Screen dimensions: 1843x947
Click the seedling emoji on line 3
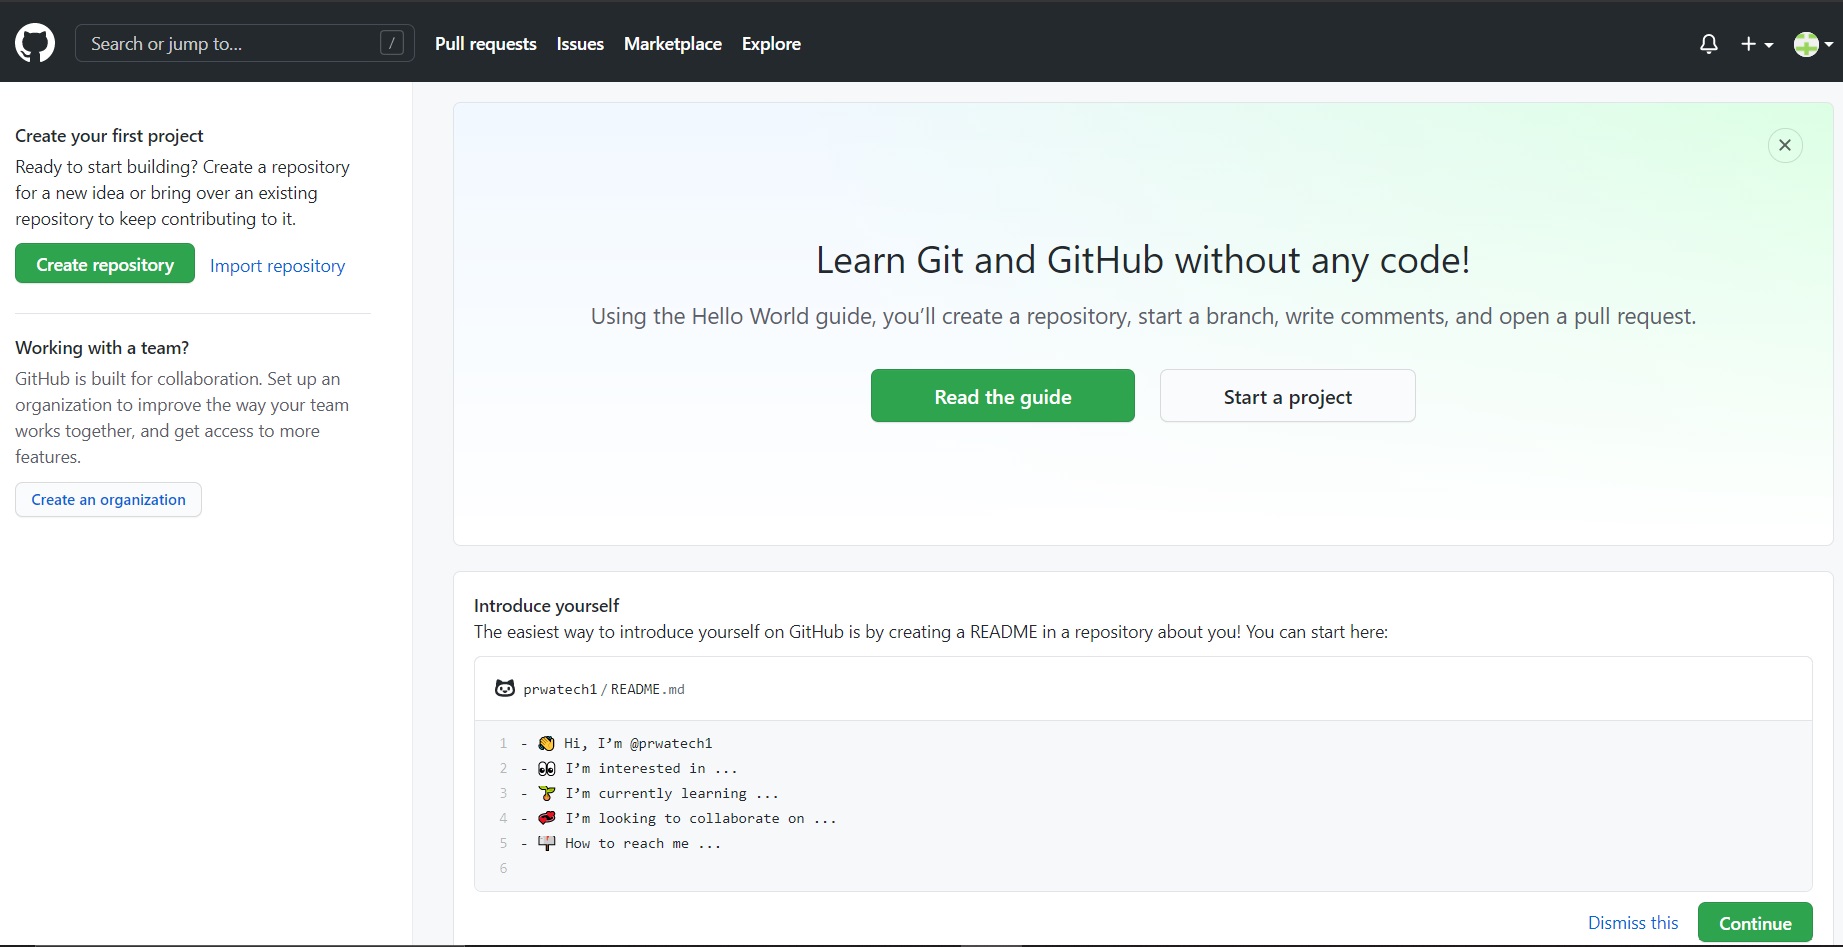546,793
